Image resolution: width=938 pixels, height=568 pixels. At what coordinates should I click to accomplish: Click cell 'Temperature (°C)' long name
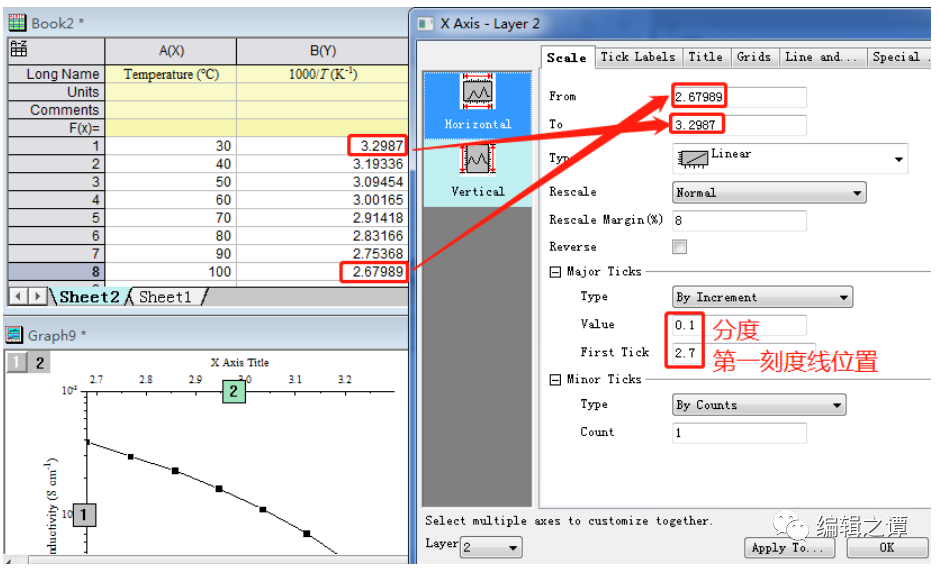(x=171, y=74)
